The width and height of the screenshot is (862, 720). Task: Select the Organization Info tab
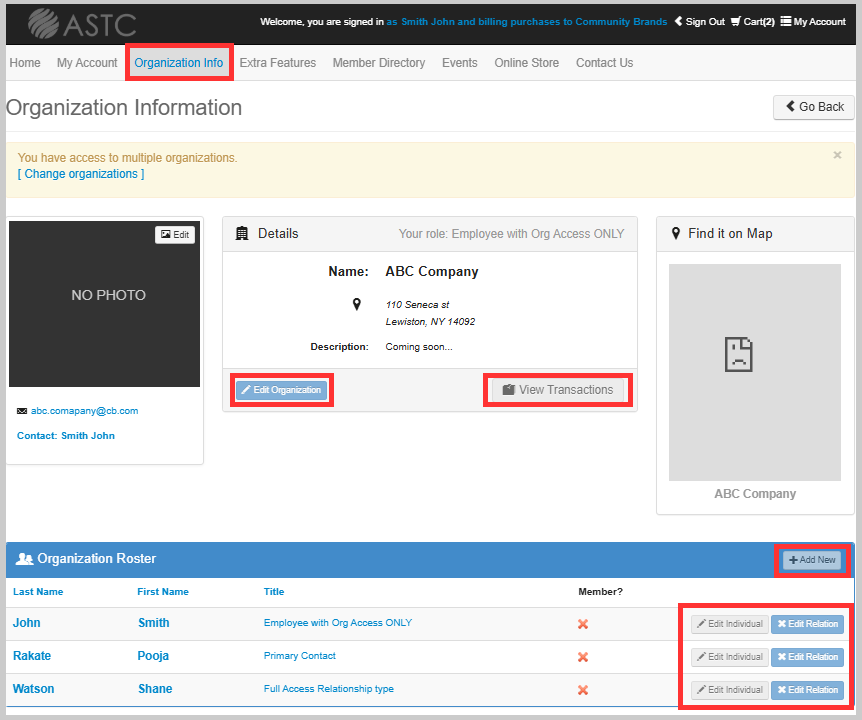tap(179, 63)
